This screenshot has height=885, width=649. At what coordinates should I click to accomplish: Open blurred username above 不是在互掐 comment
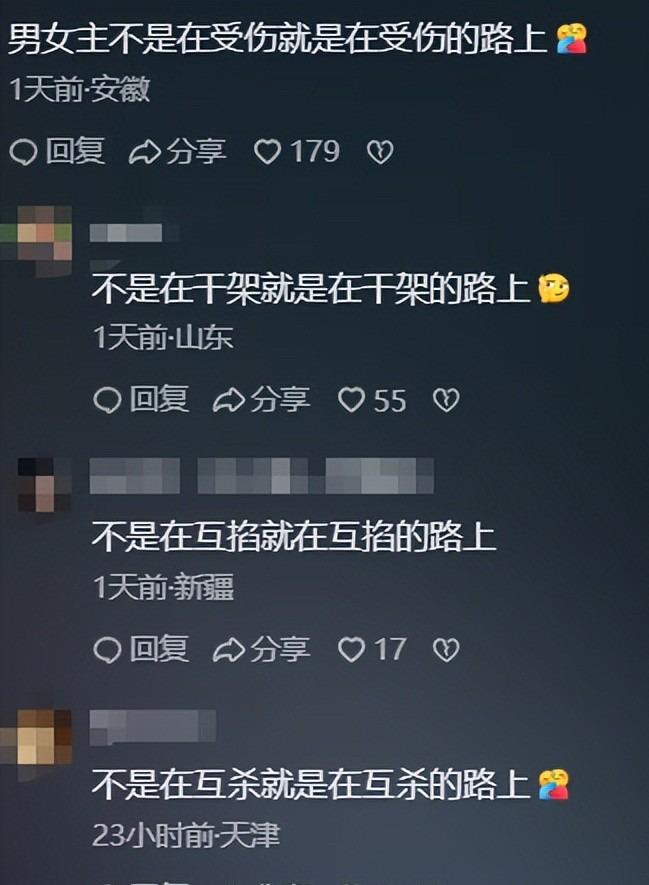pos(262,475)
